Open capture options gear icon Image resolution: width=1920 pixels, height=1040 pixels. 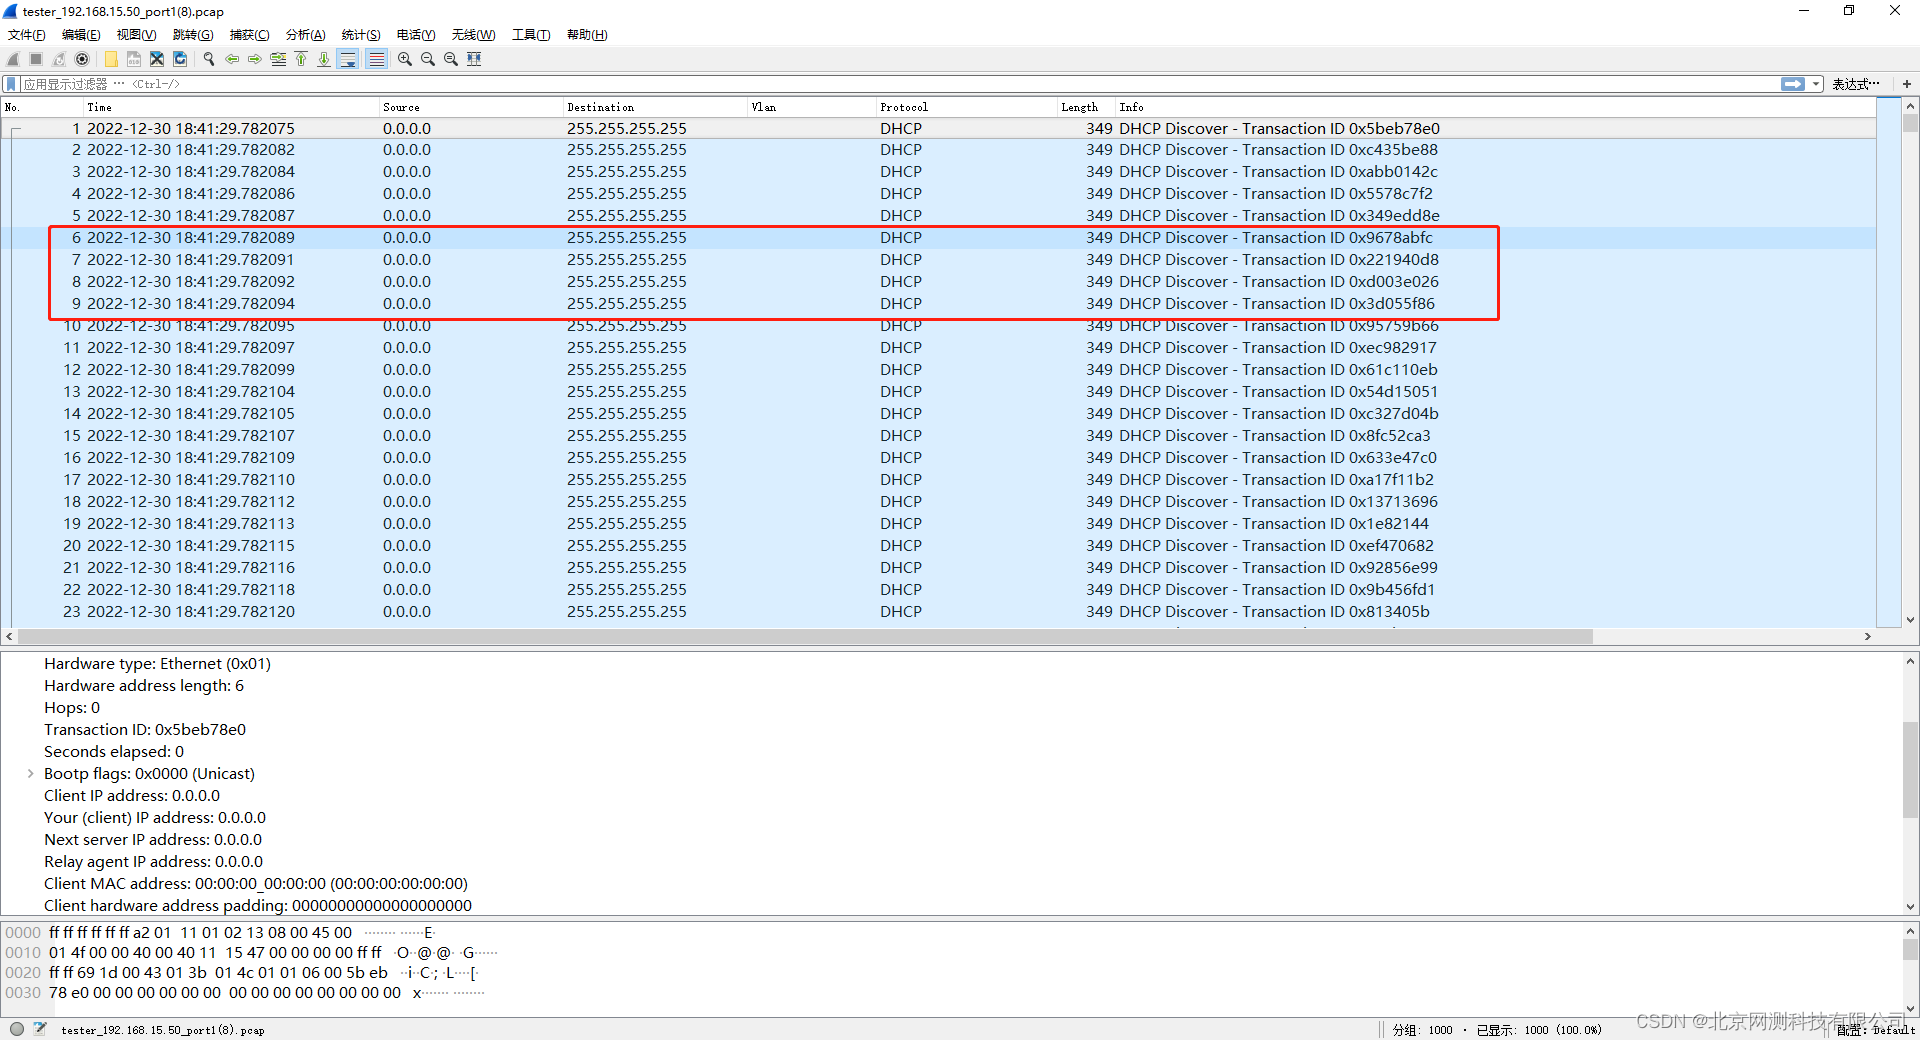82,59
